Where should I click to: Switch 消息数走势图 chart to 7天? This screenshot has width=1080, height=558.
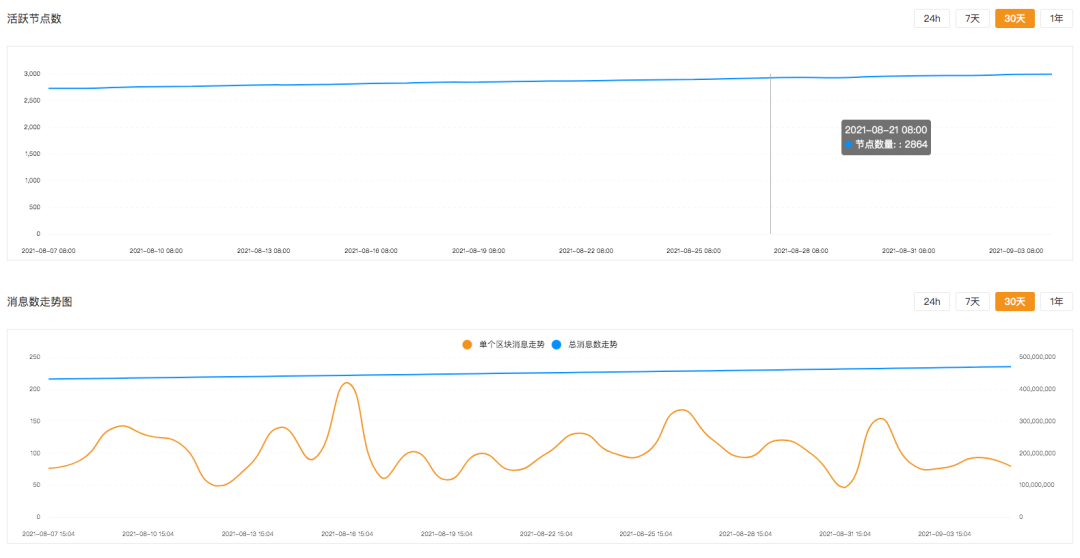coord(973,302)
